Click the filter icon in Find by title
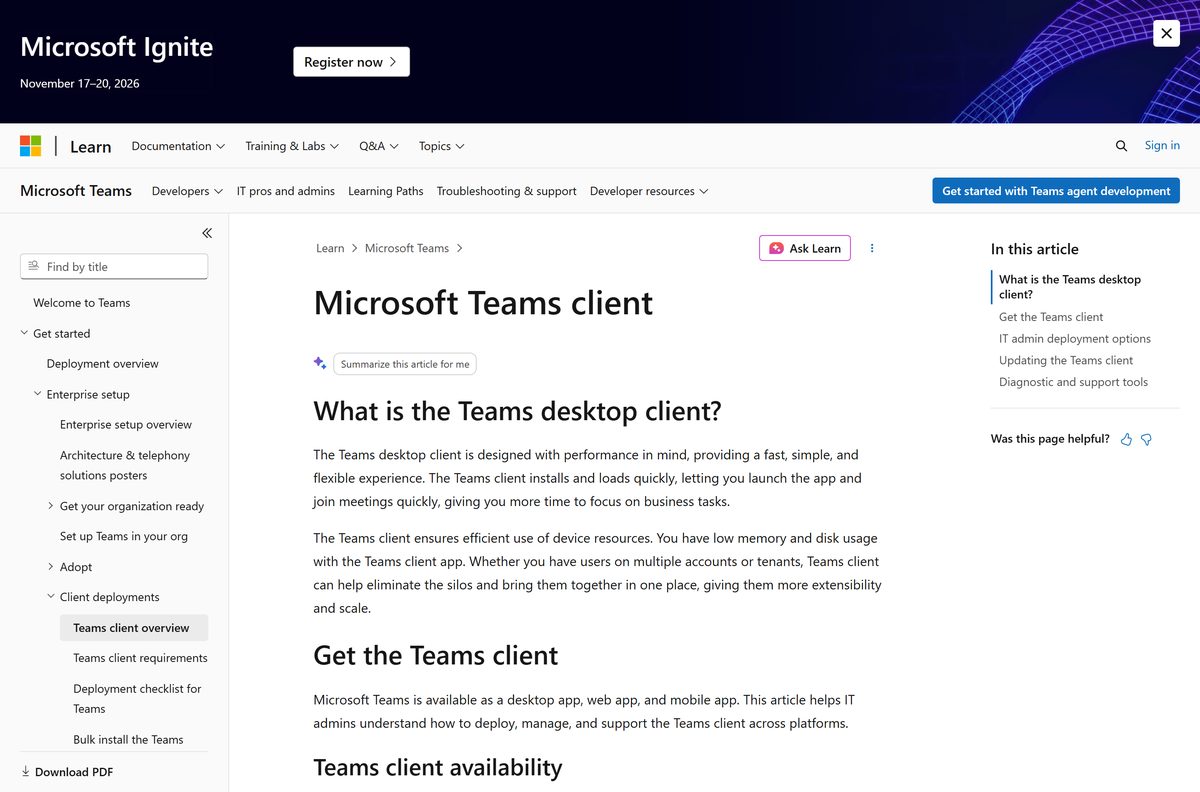This screenshot has height=792, width=1200. (x=34, y=266)
